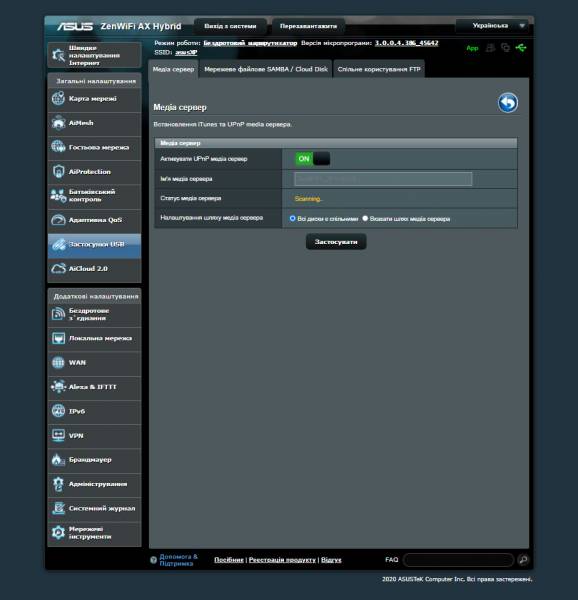Click the blue back arrow icon
Image resolution: width=578 pixels, height=600 pixels.
[x=508, y=103]
